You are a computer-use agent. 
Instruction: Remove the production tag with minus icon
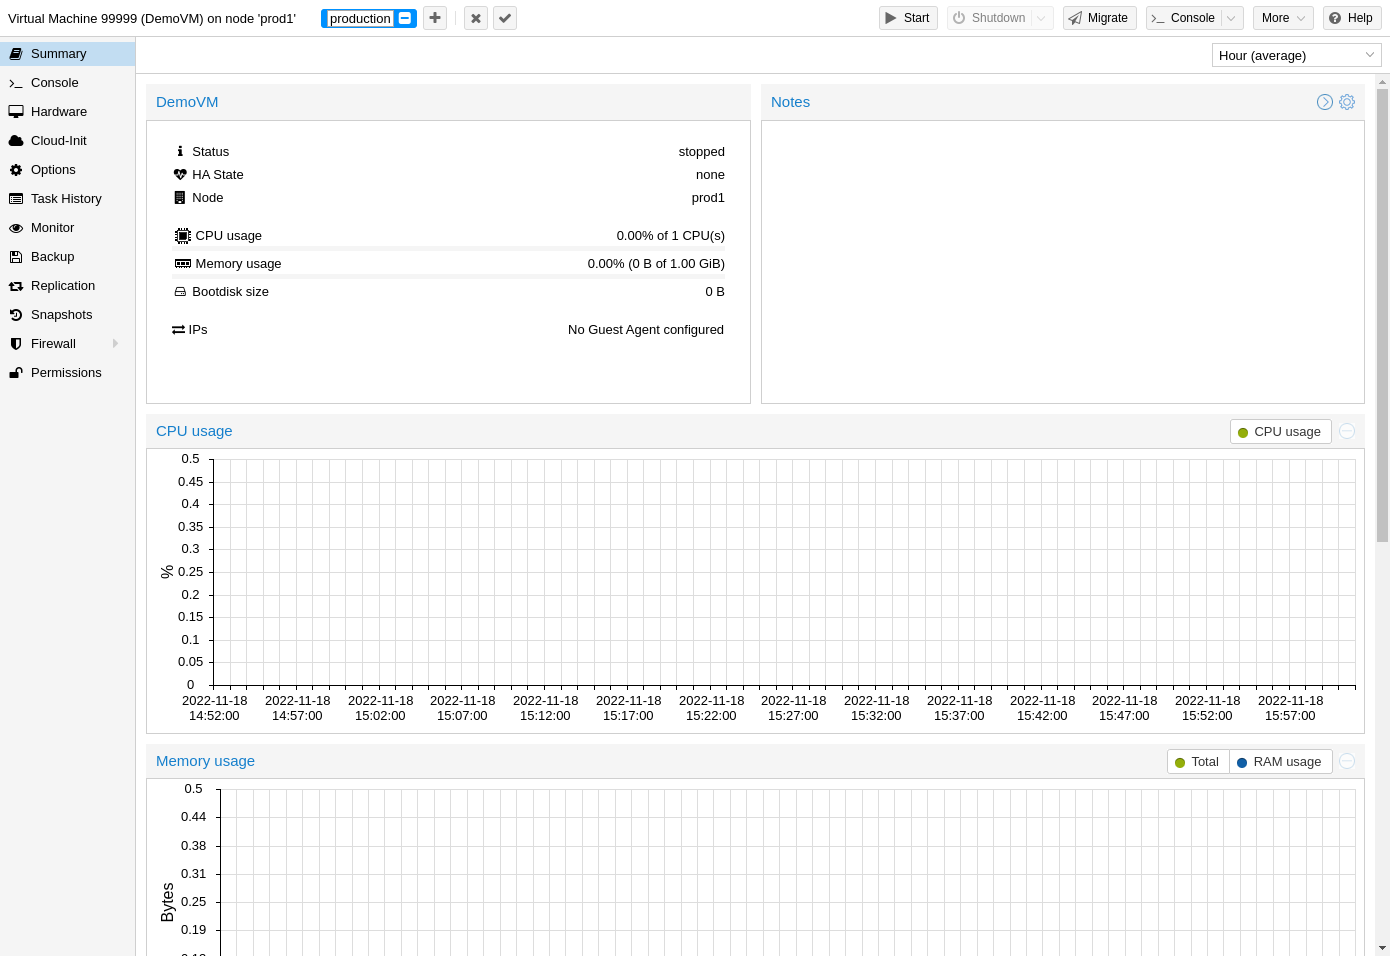[405, 18]
